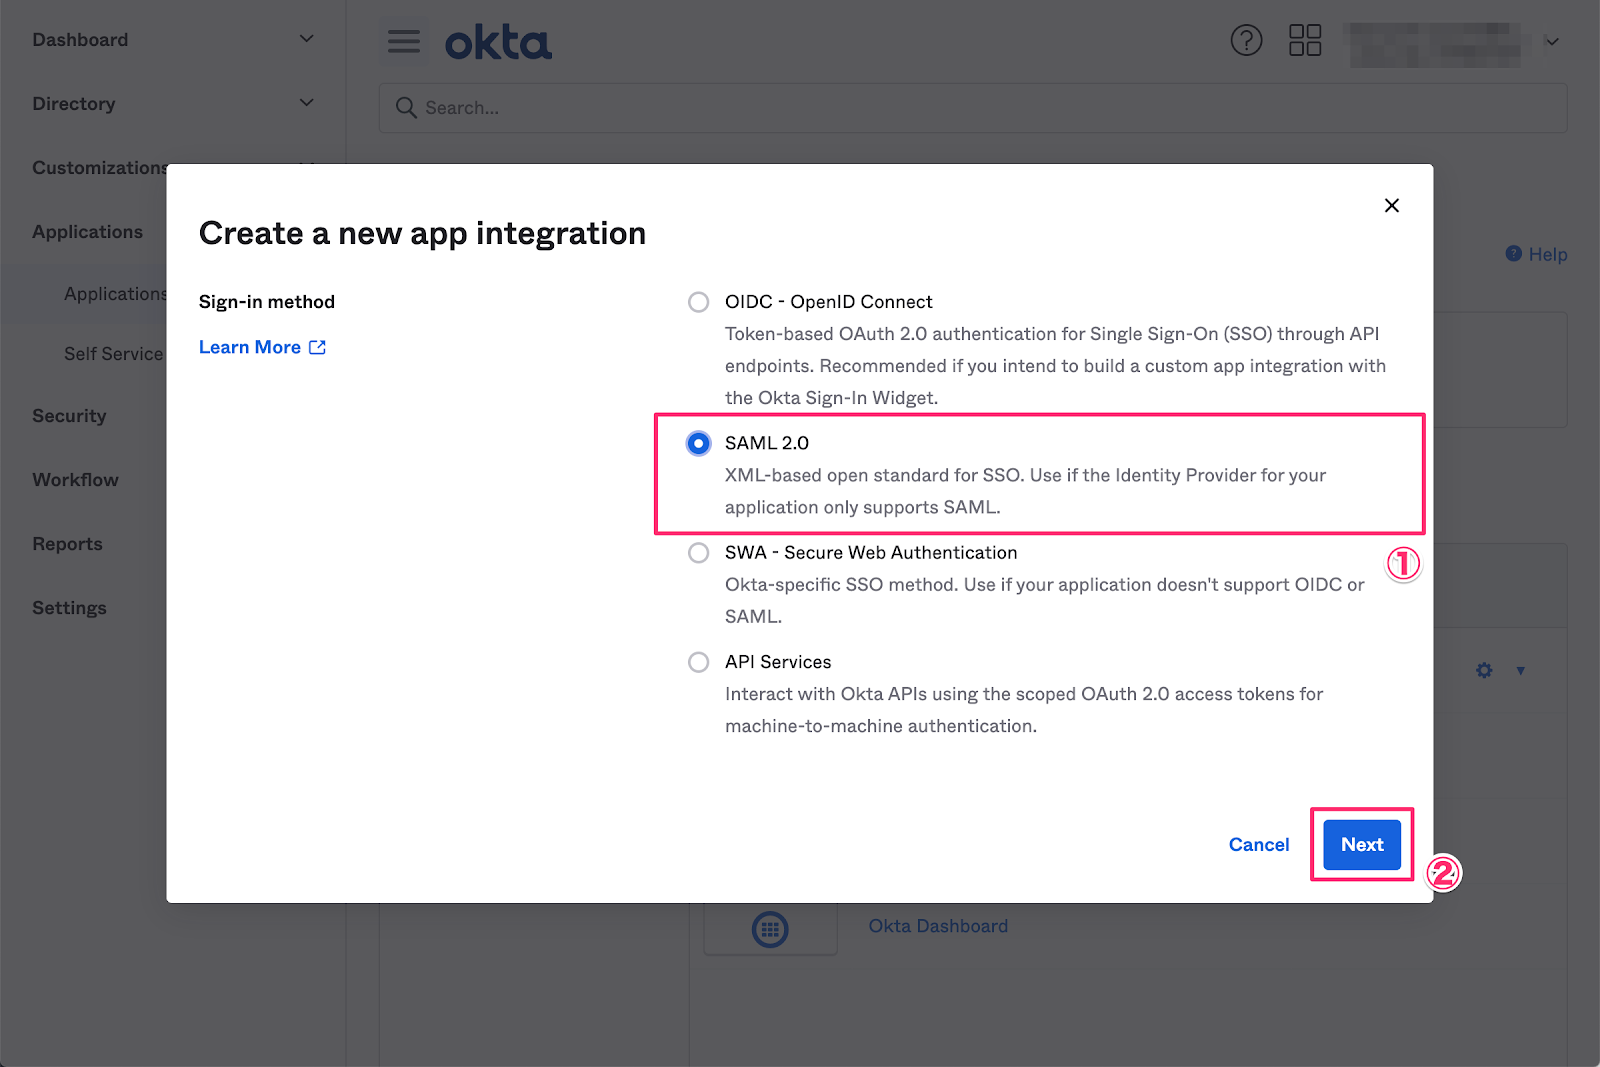The height and width of the screenshot is (1067, 1600).
Task: Click the SWA - Secure Web Authentication label
Action: pyautogui.click(x=871, y=553)
